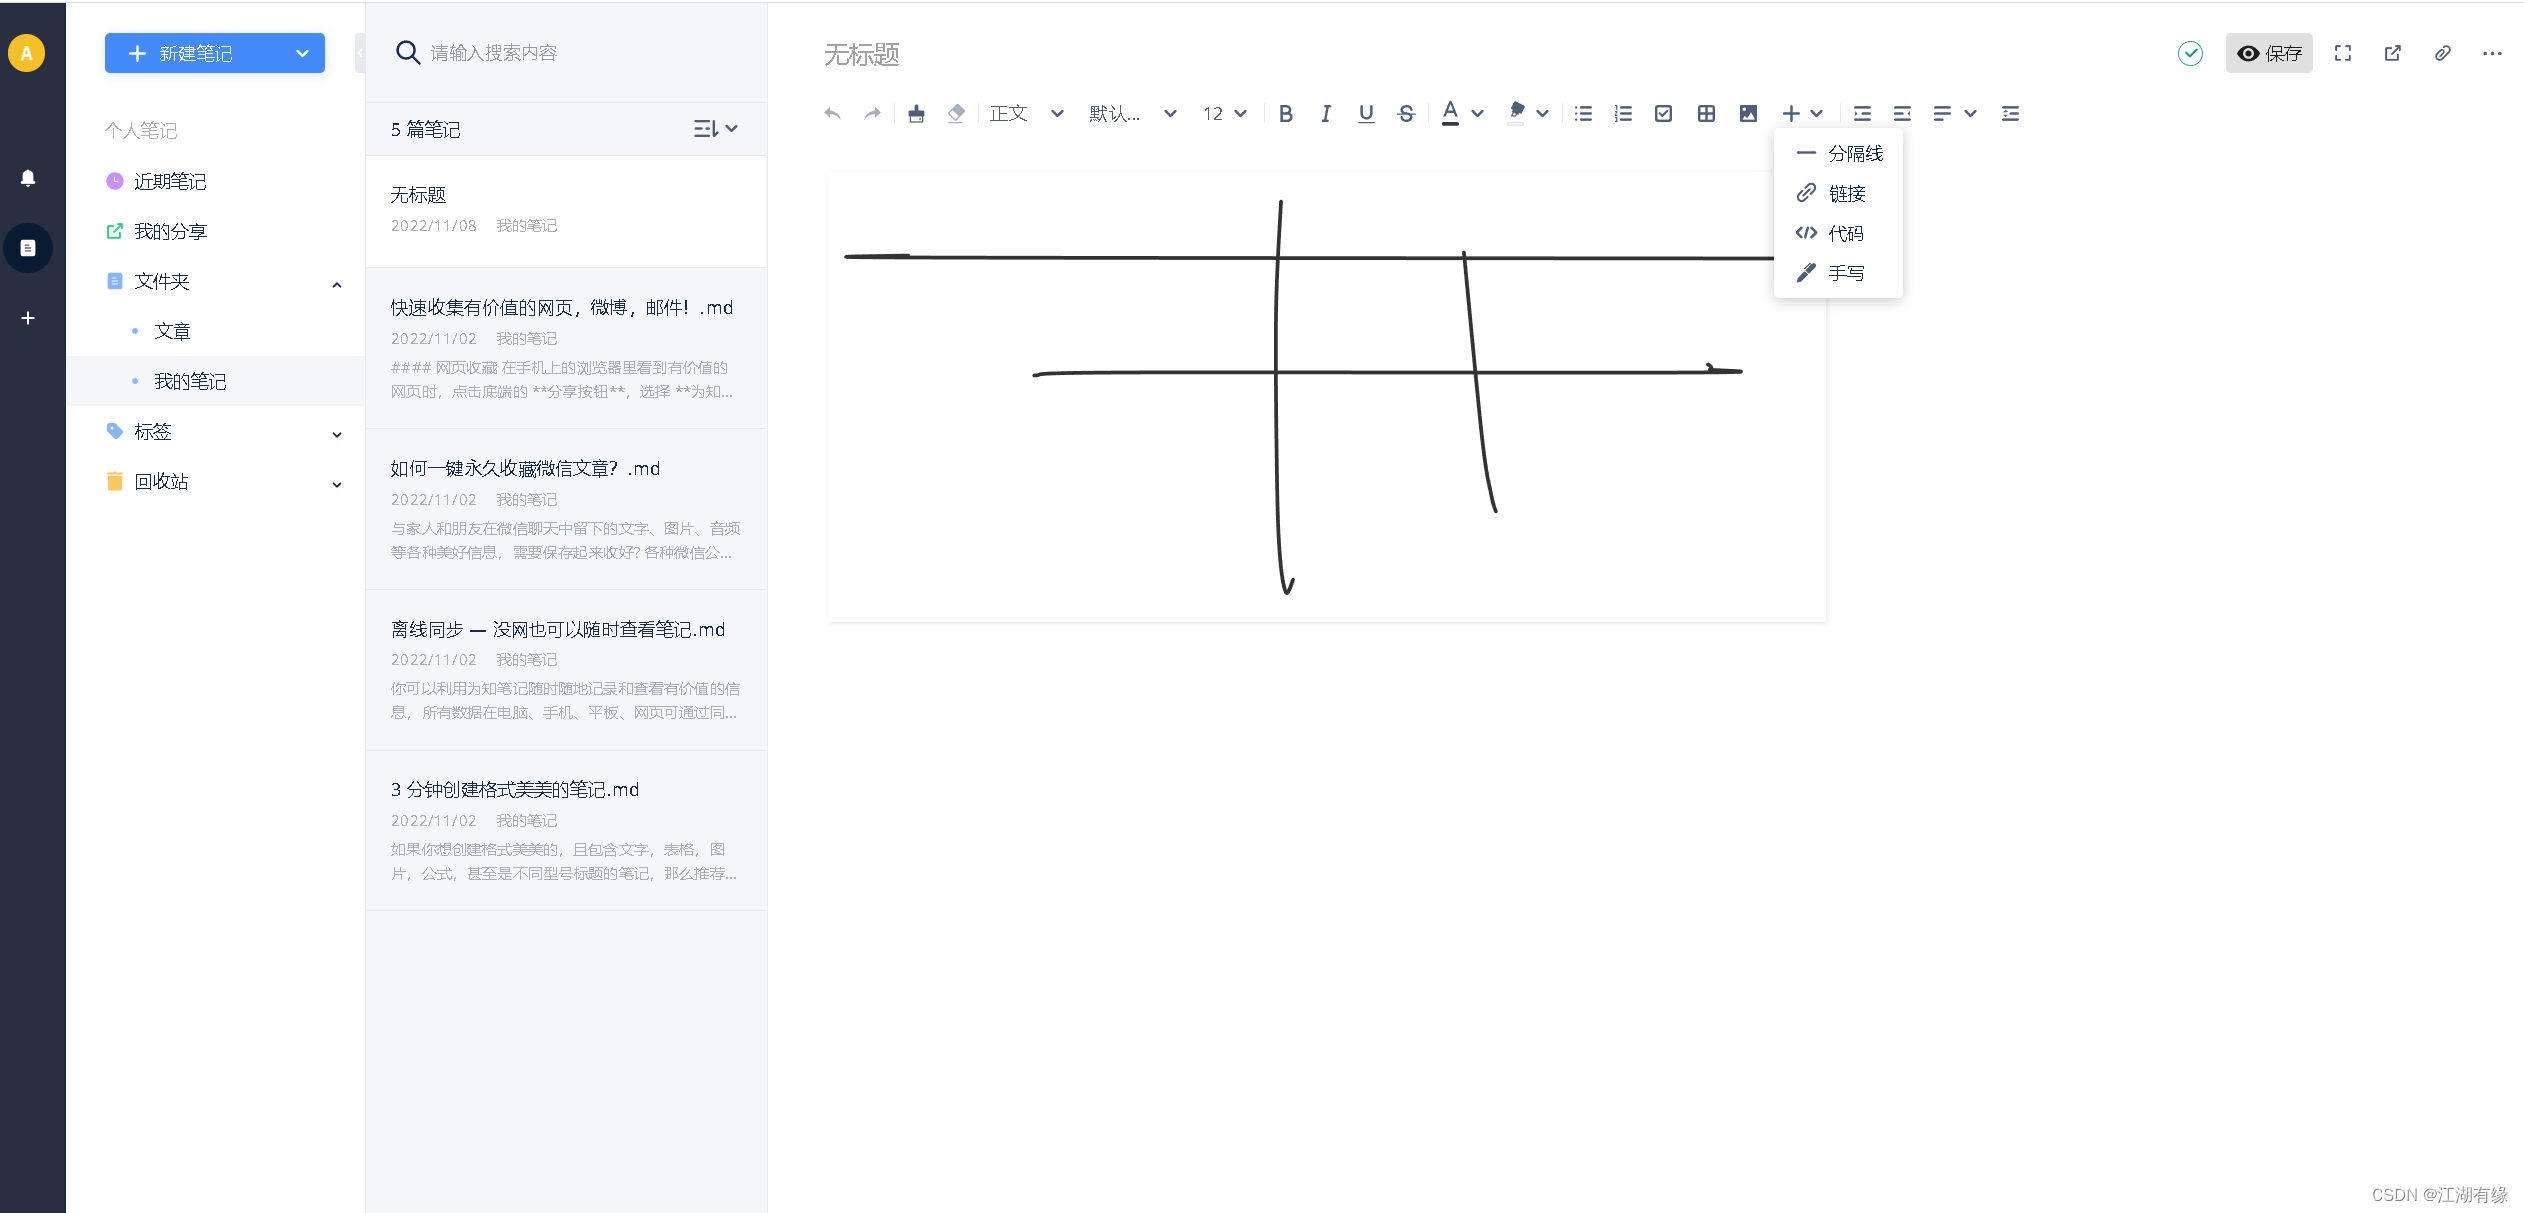Toggle strikethrough formatting

(1406, 114)
